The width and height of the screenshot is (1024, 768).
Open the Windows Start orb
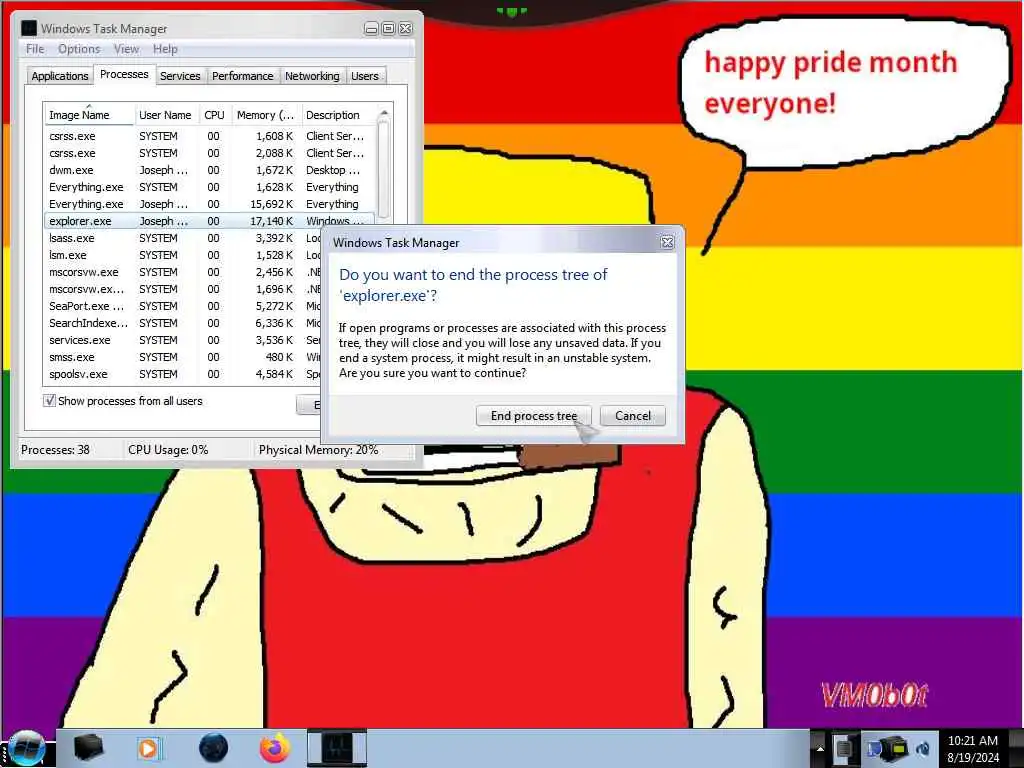pyautogui.click(x=26, y=748)
